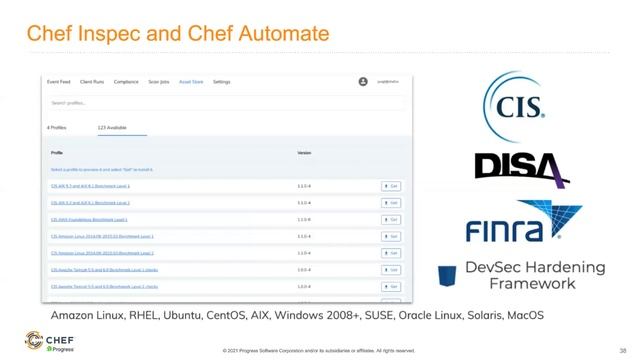Click the Progress Software copyright footer

click(319, 351)
